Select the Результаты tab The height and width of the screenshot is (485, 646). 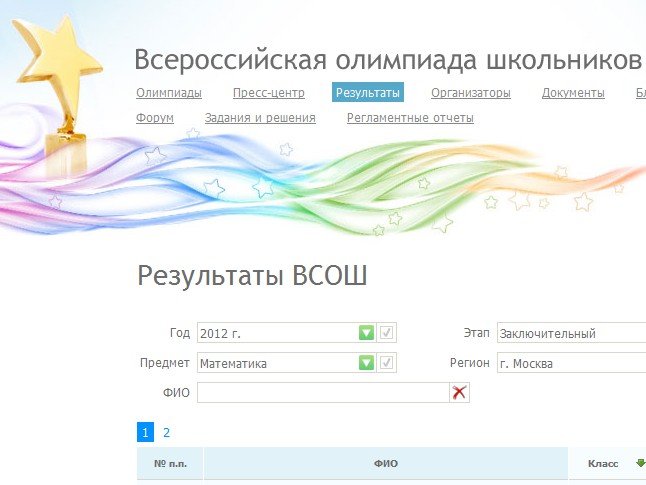[367, 93]
